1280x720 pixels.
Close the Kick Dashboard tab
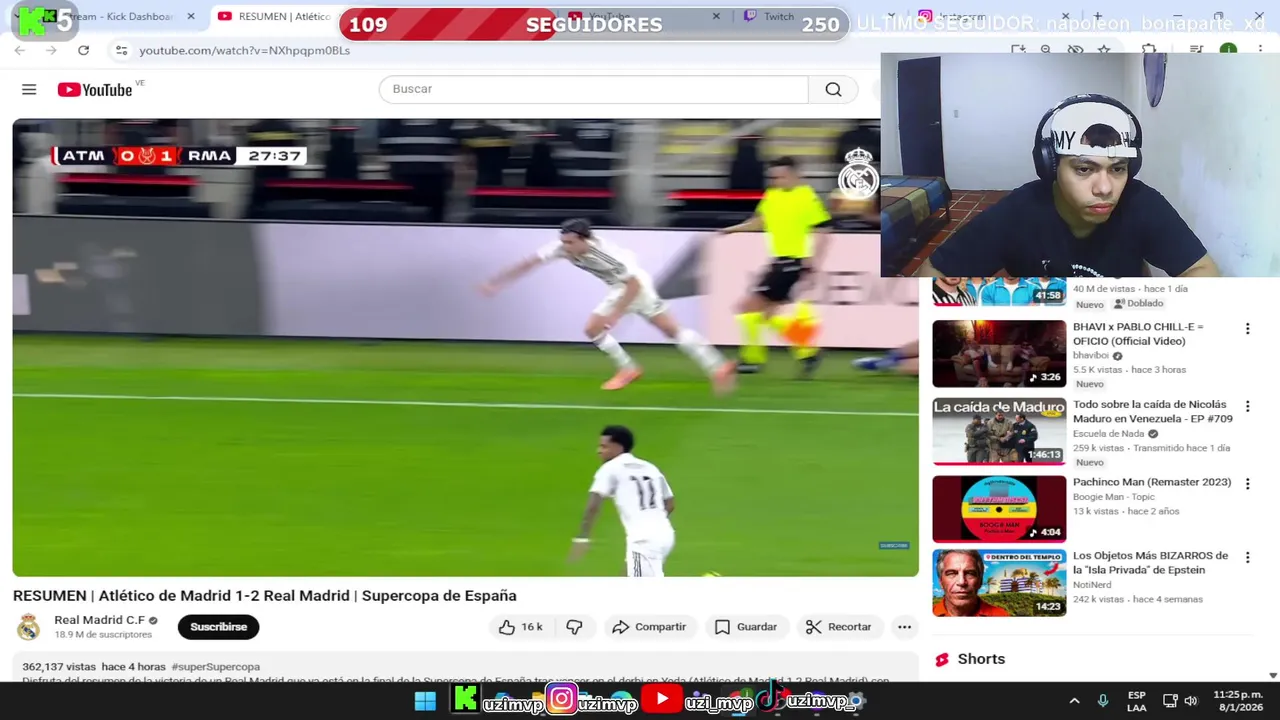point(191,17)
